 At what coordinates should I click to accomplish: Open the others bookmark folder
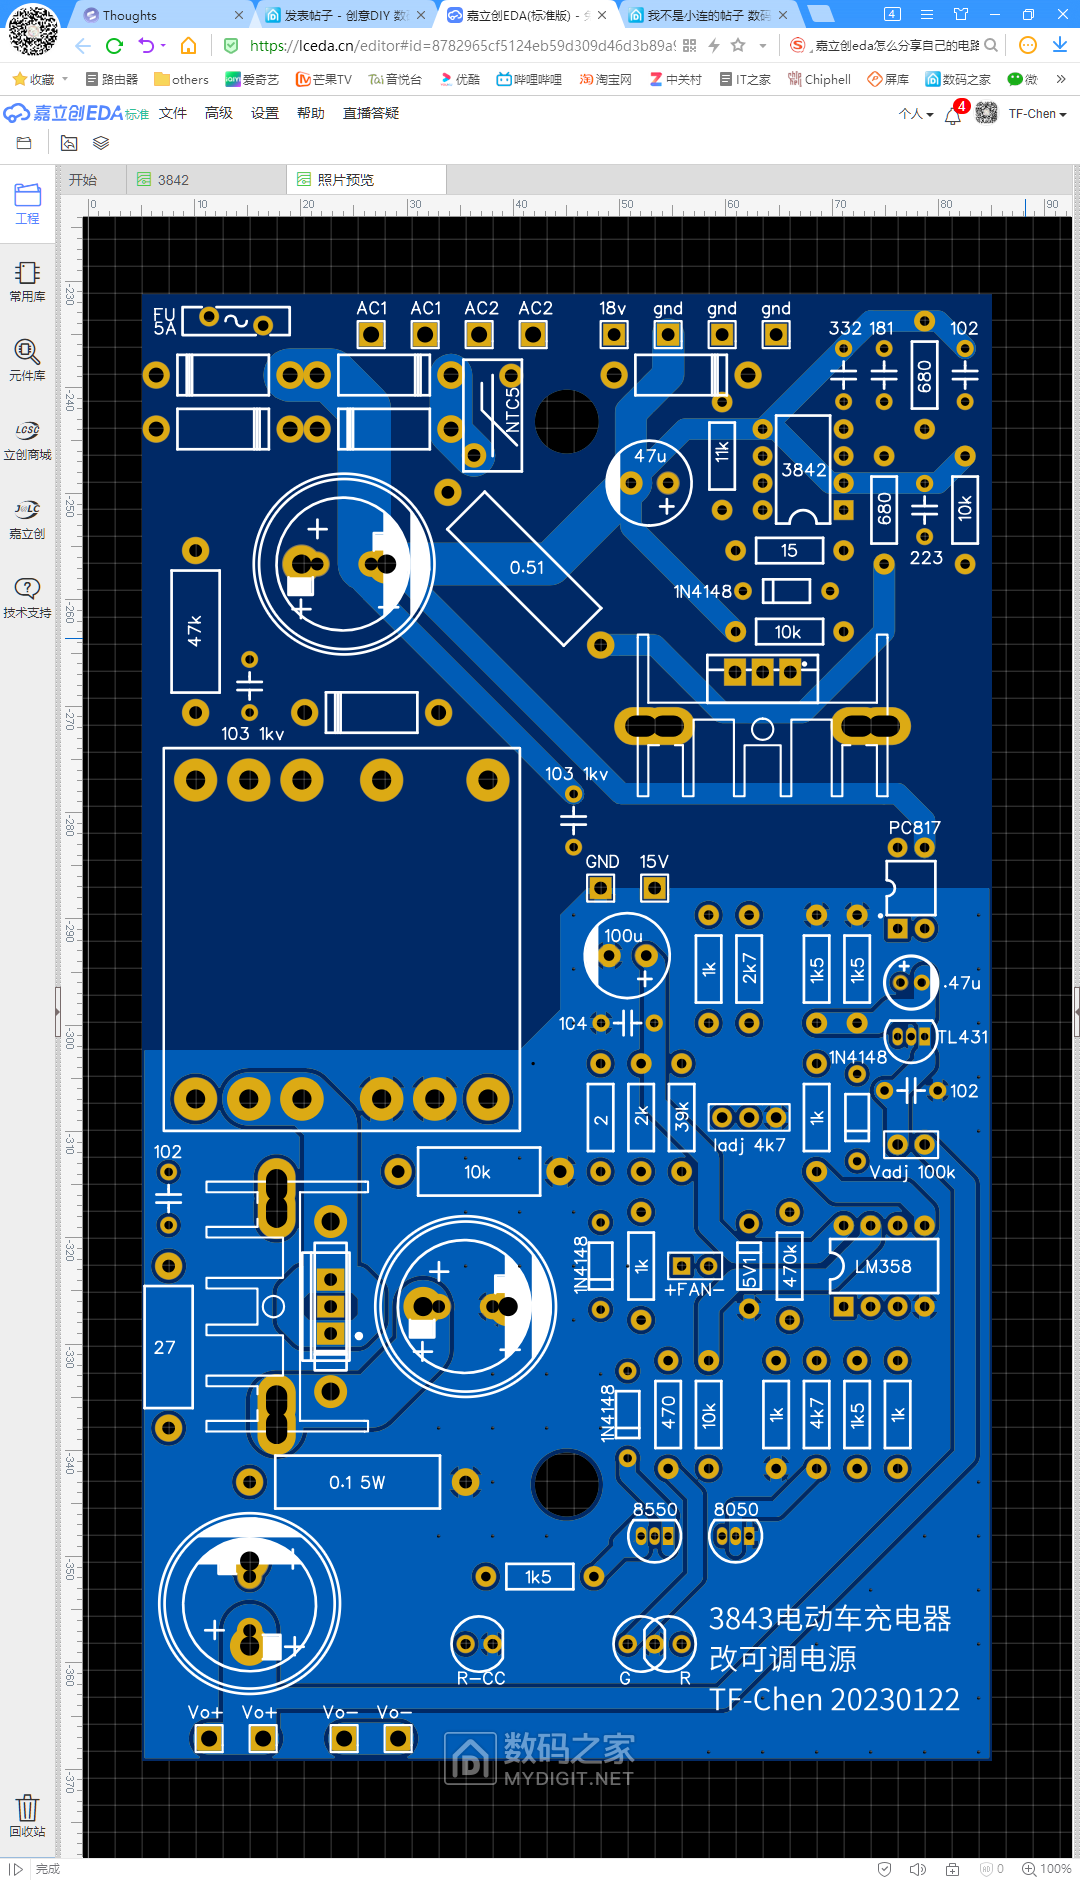click(181, 79)
